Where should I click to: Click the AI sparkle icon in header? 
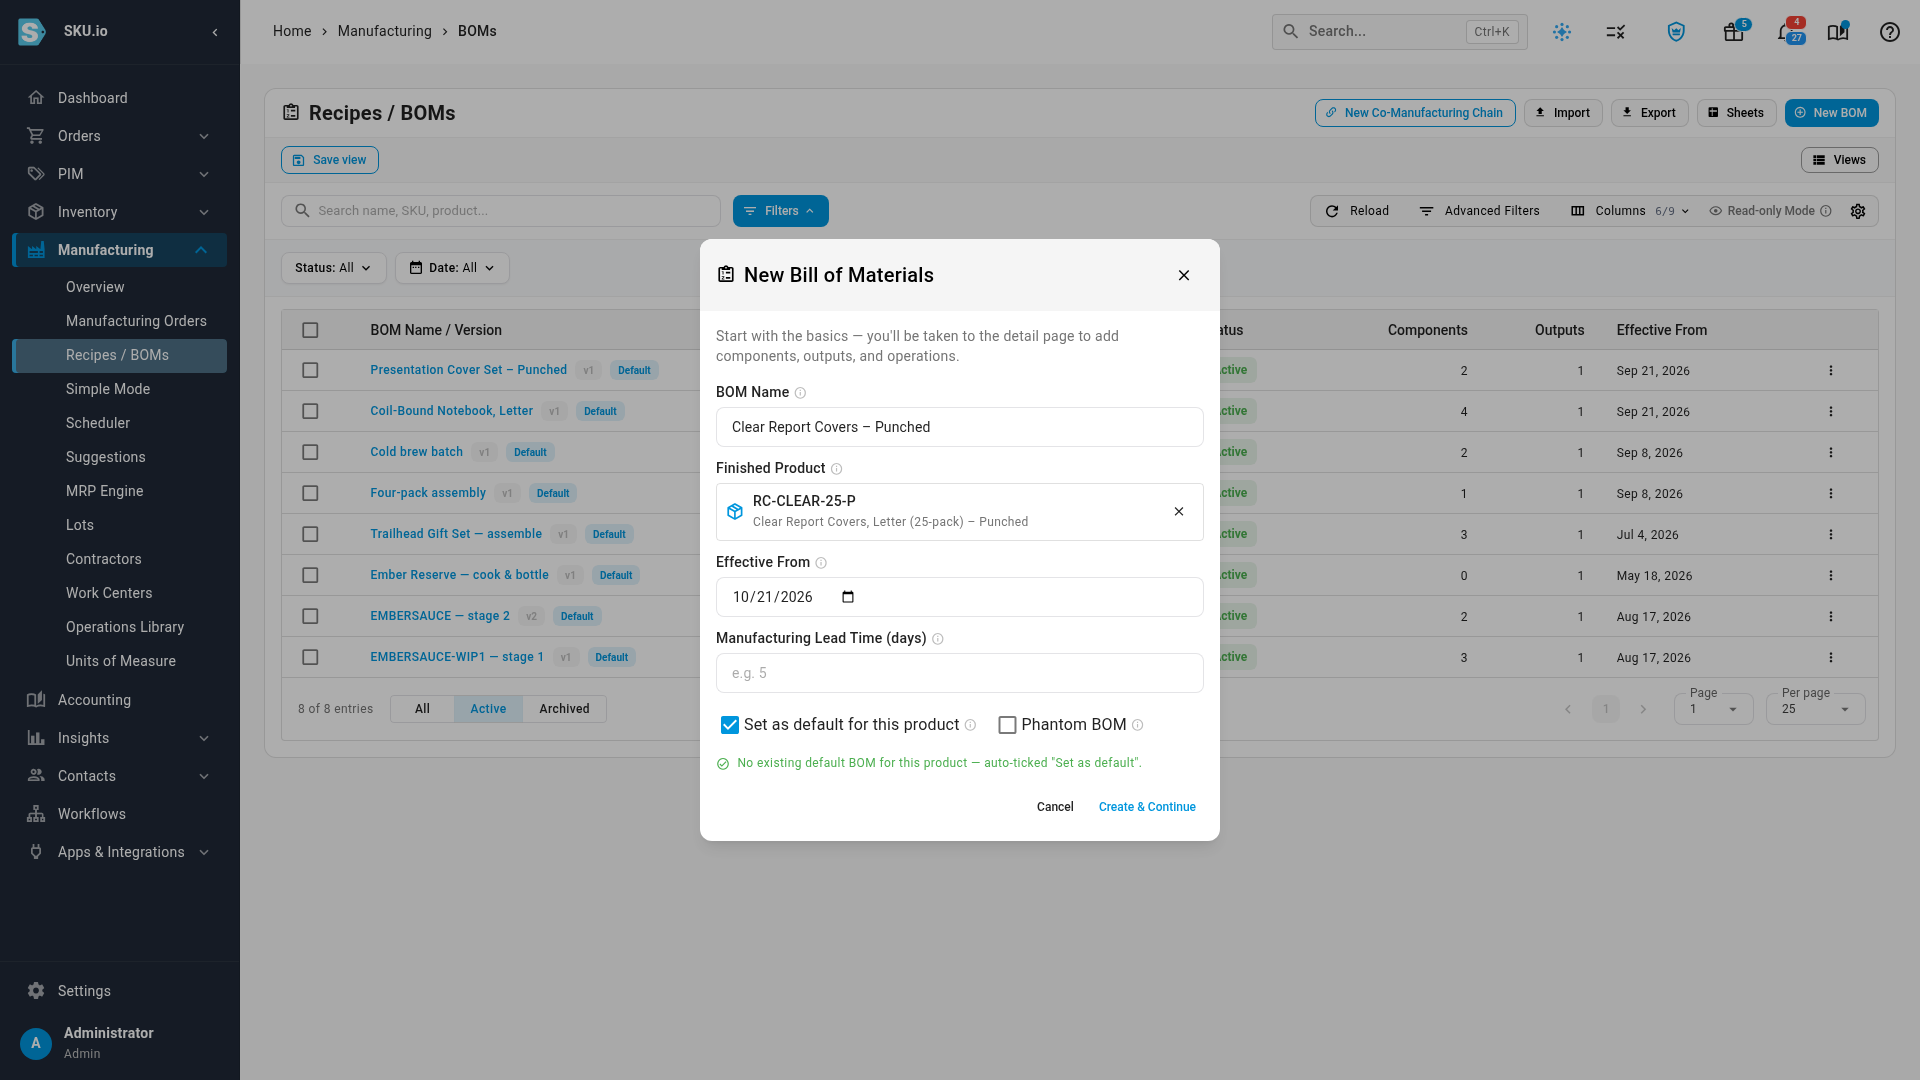point(1561,32)
